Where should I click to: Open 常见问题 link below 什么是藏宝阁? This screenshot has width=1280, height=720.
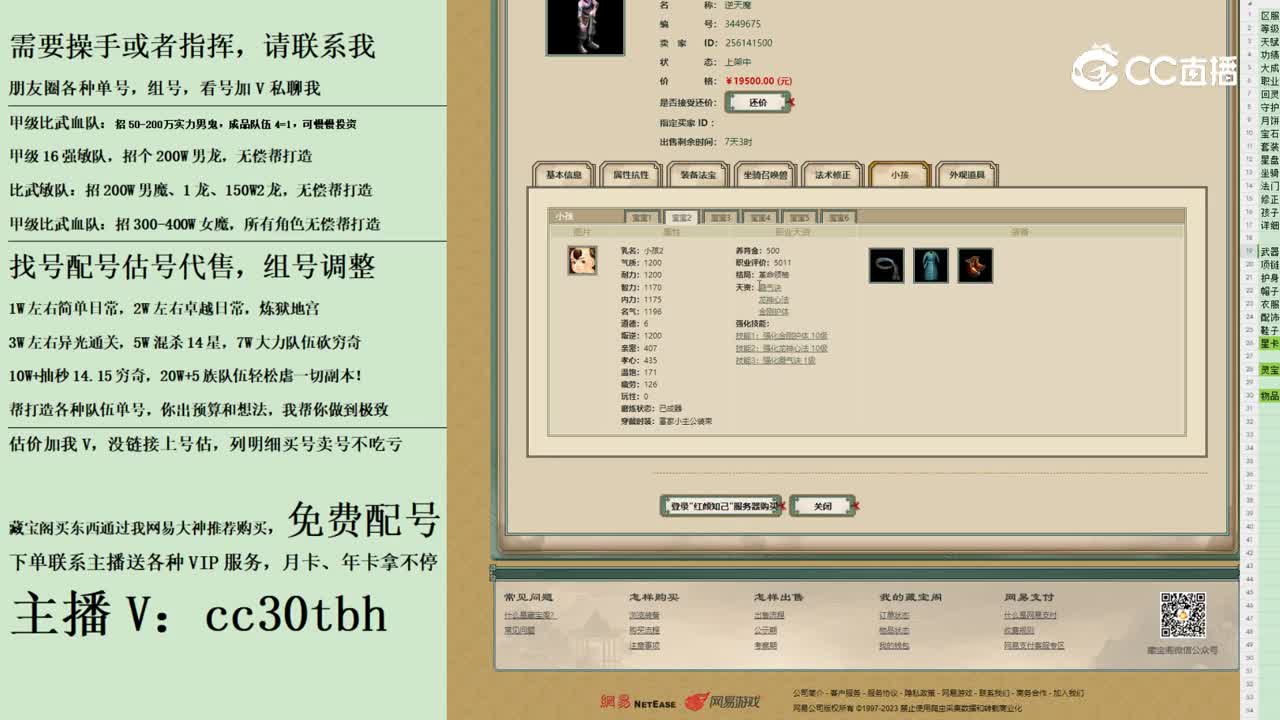pyautogui.click(x=519, y=630)
